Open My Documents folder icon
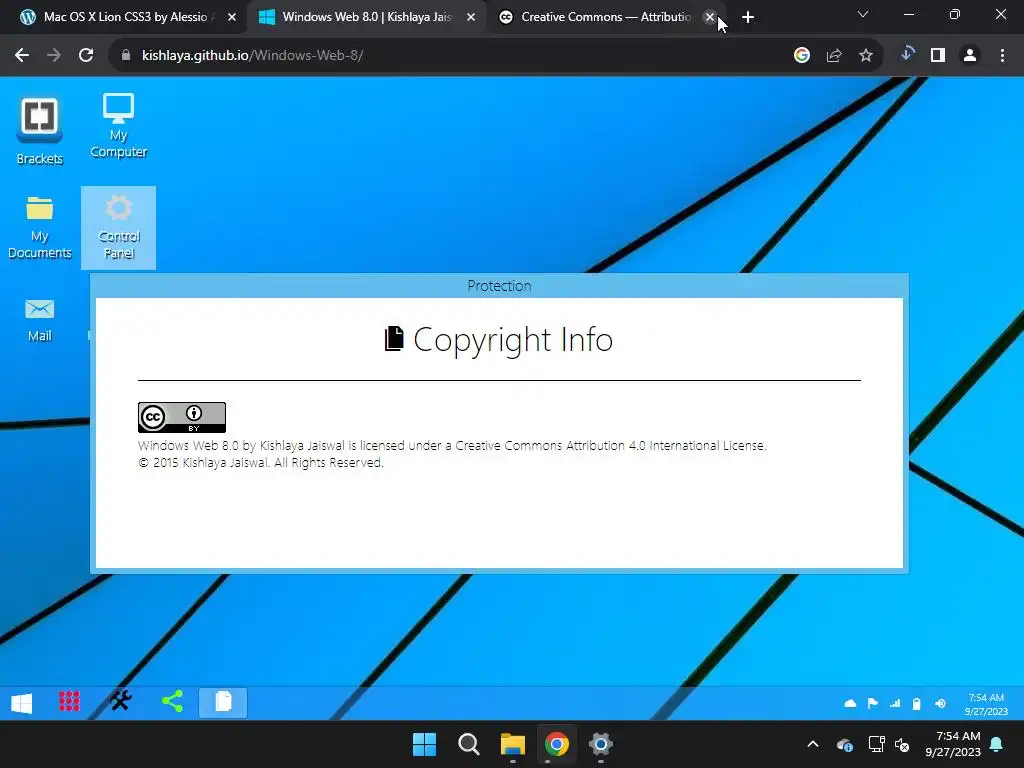The height and width of the screenshot is (768, 1024). 39,227
